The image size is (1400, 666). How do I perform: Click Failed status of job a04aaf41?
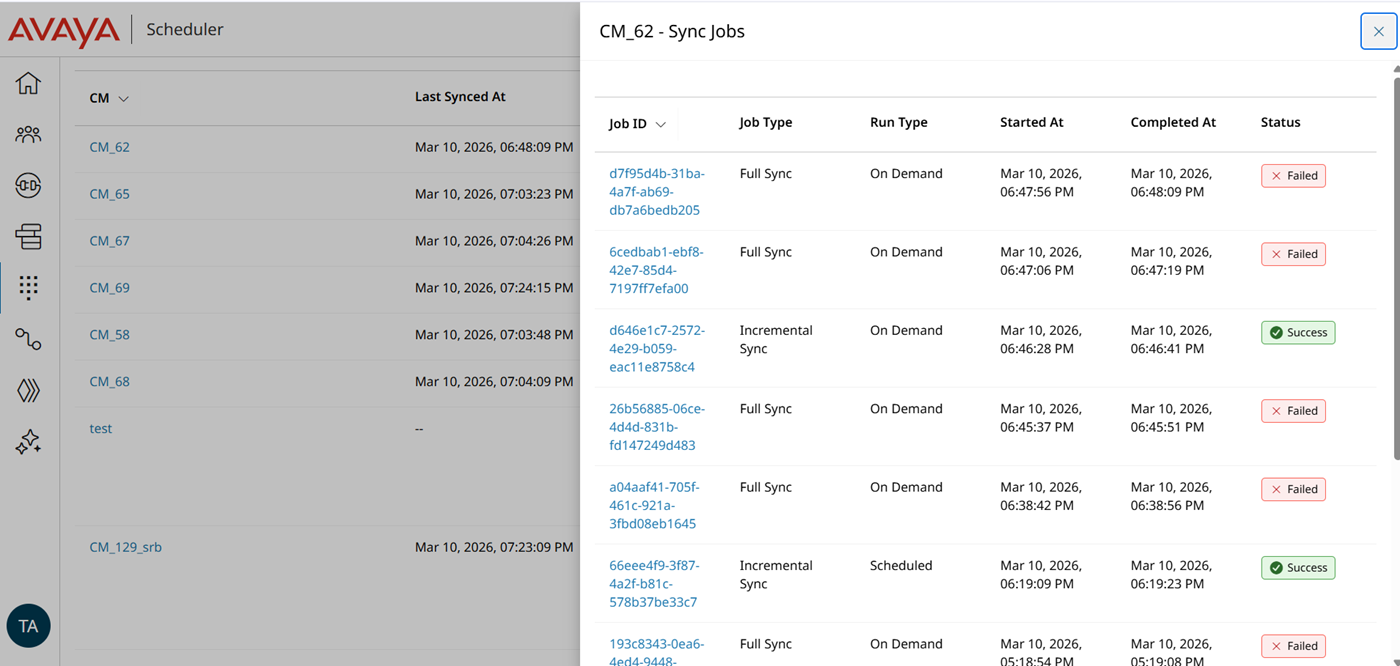[1293, 489]
